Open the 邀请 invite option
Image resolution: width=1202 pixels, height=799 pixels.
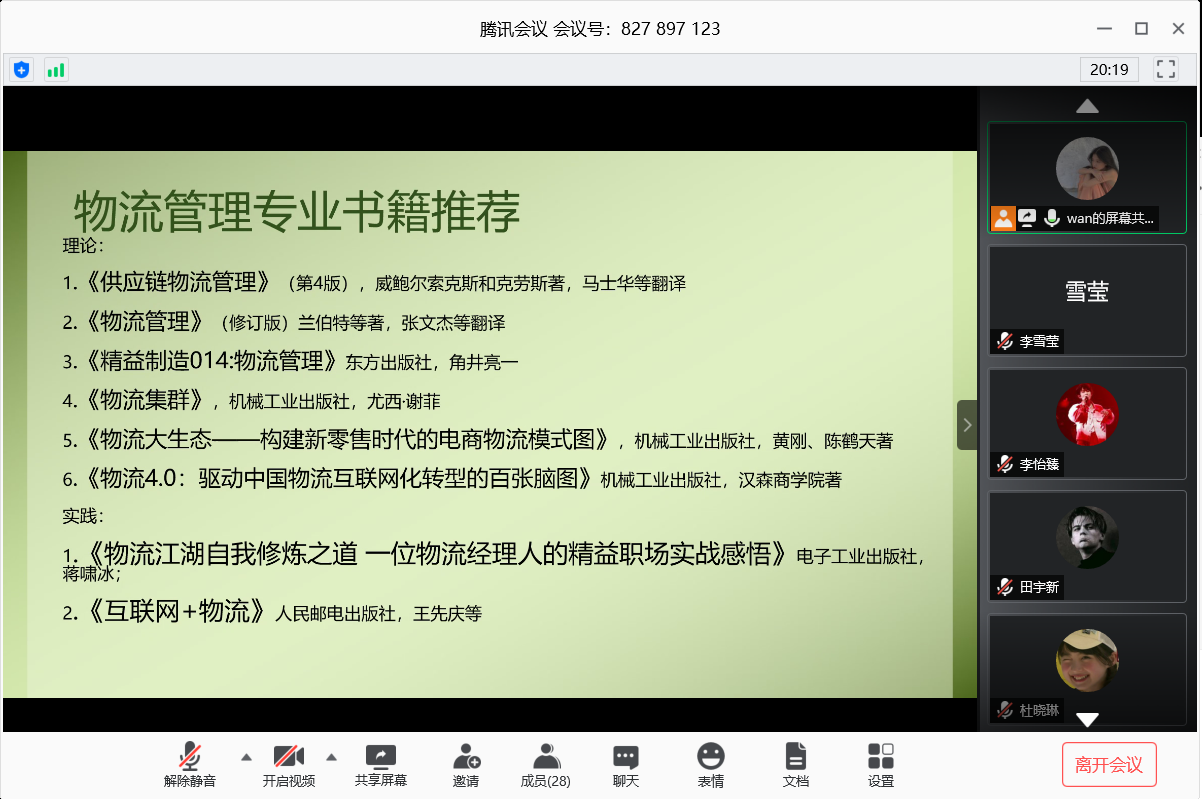click(466, 765)
